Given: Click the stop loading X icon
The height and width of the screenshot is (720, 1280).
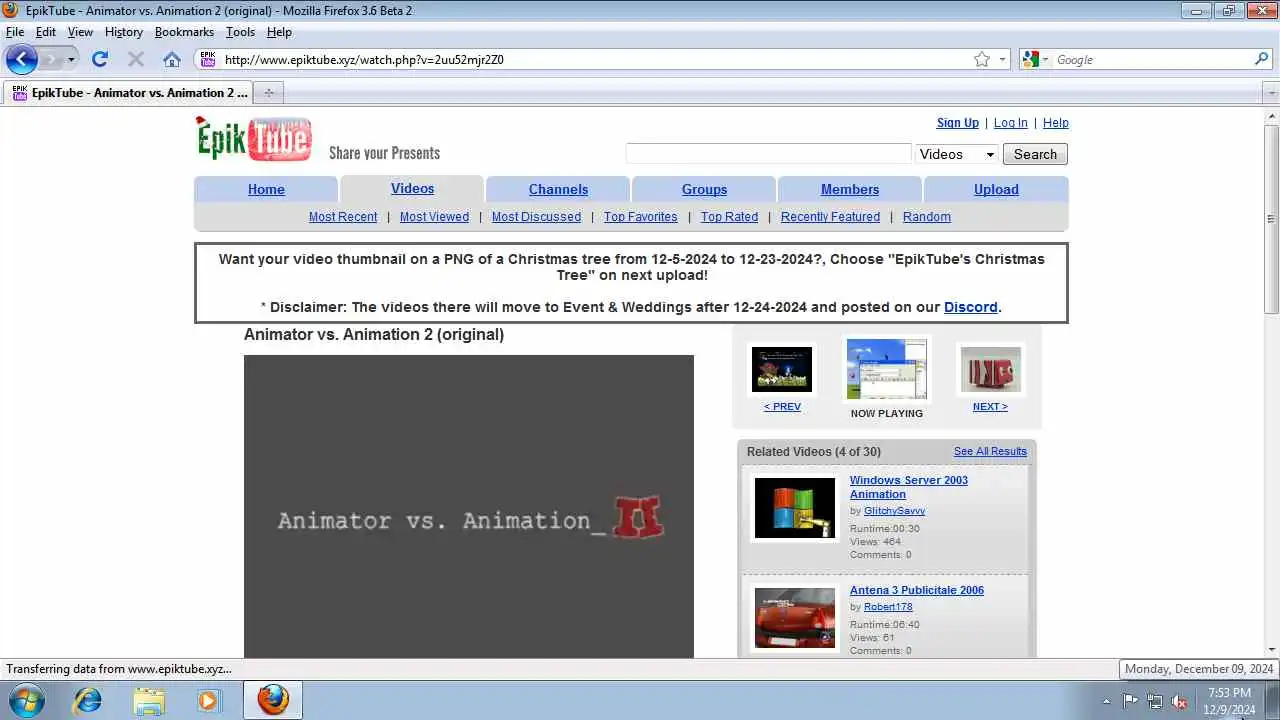Looking at the screenshot, I should (x=136, y=59).
